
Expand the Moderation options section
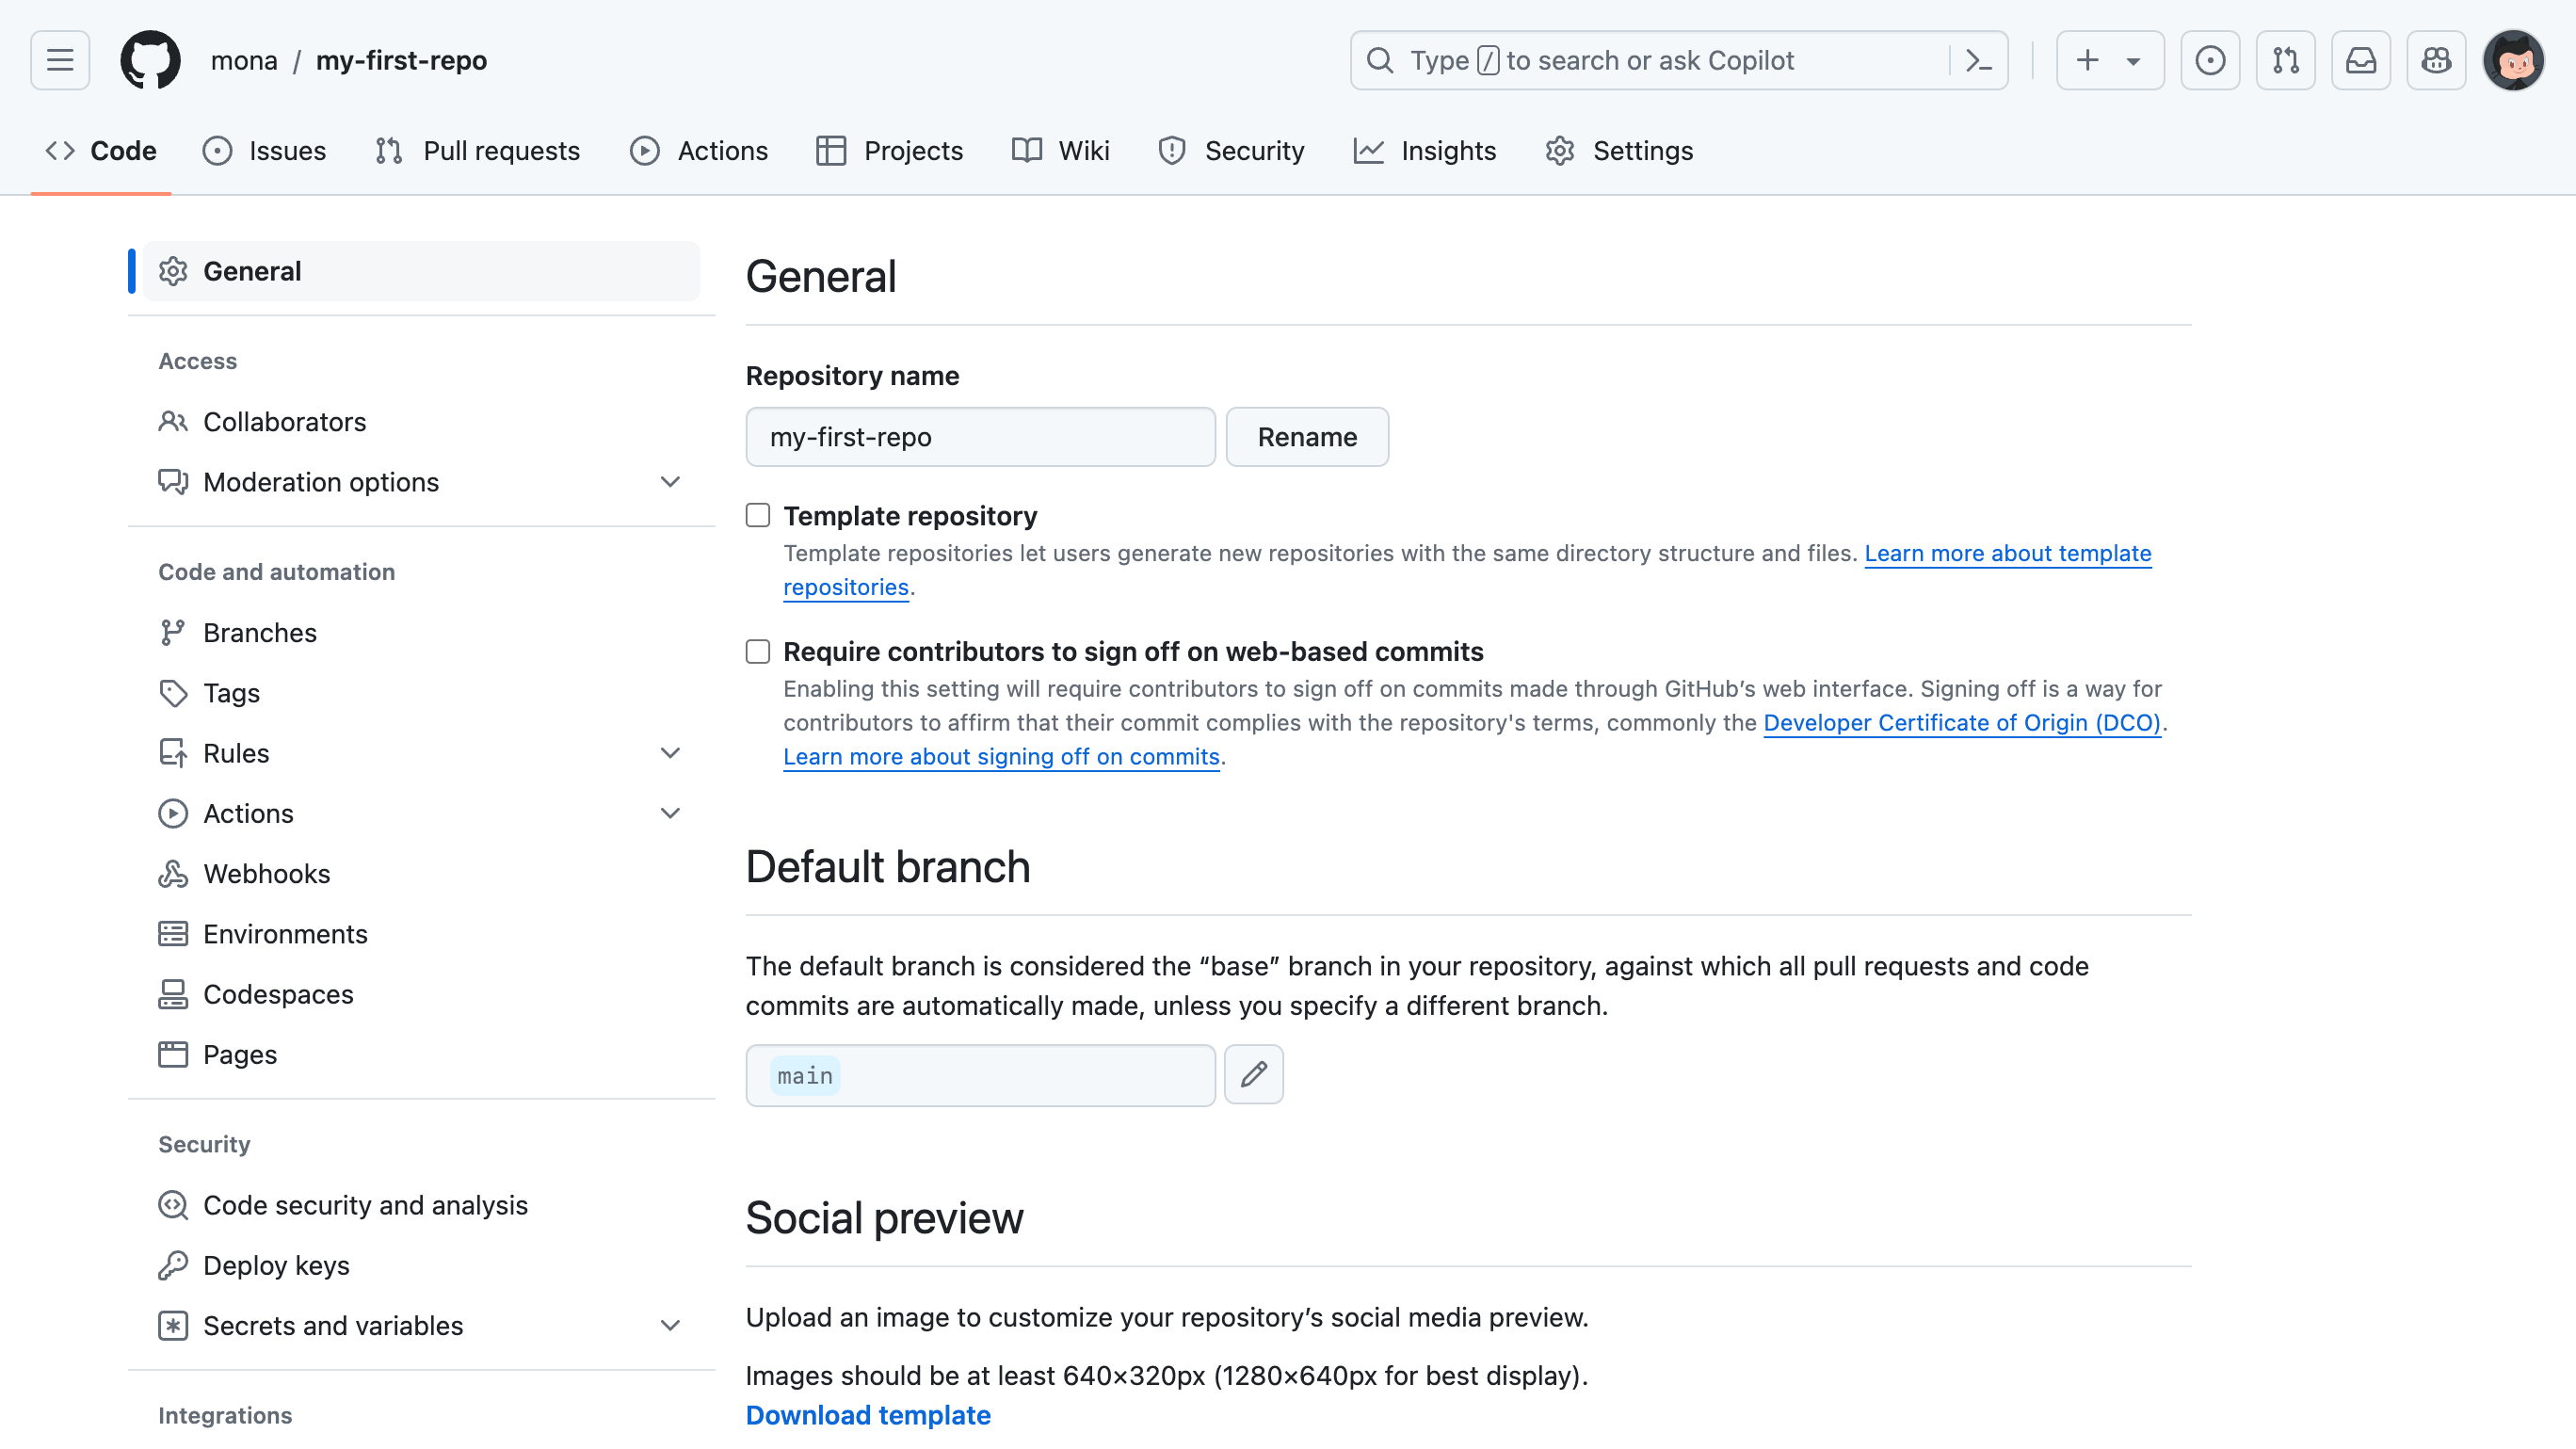pyautogui.click(x=670, y=481)
